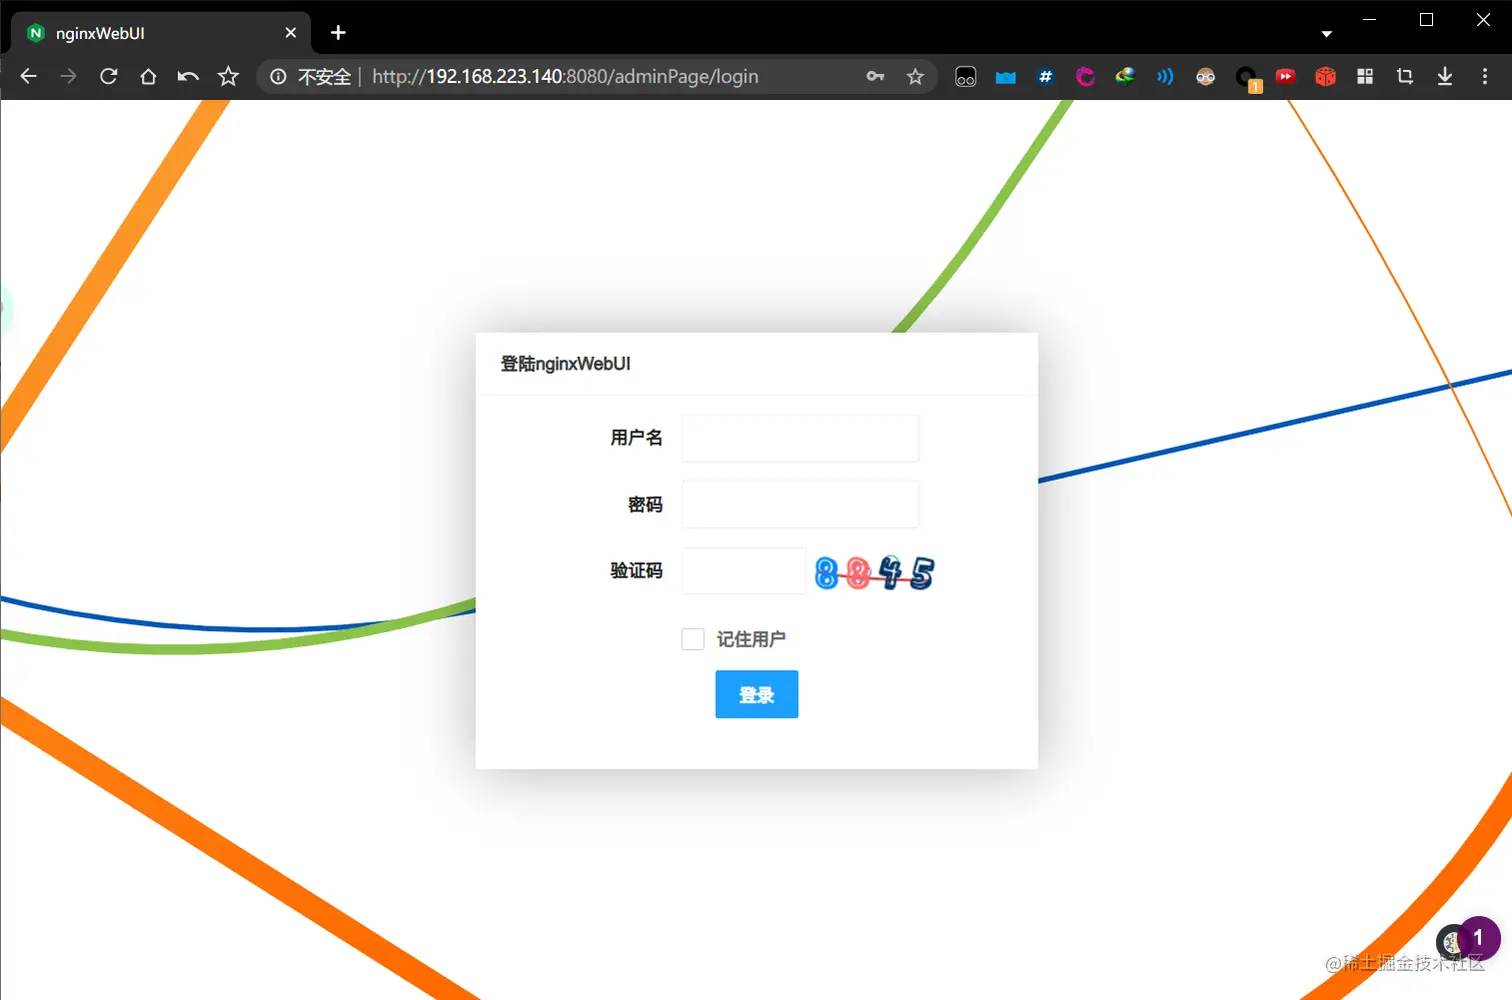The height and width of the screenshot is (1000, 1512).
Task: Click inside the 用户名 username field
Action: (x=799, y=438)
